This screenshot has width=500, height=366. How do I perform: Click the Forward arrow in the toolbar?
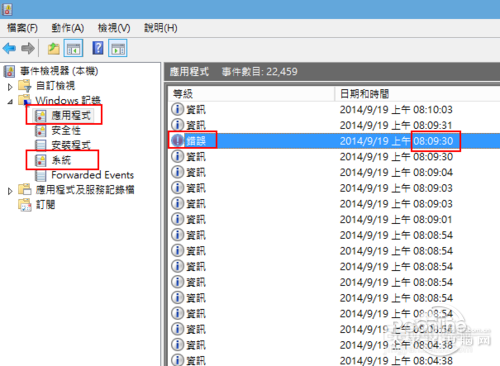point(28,49)
